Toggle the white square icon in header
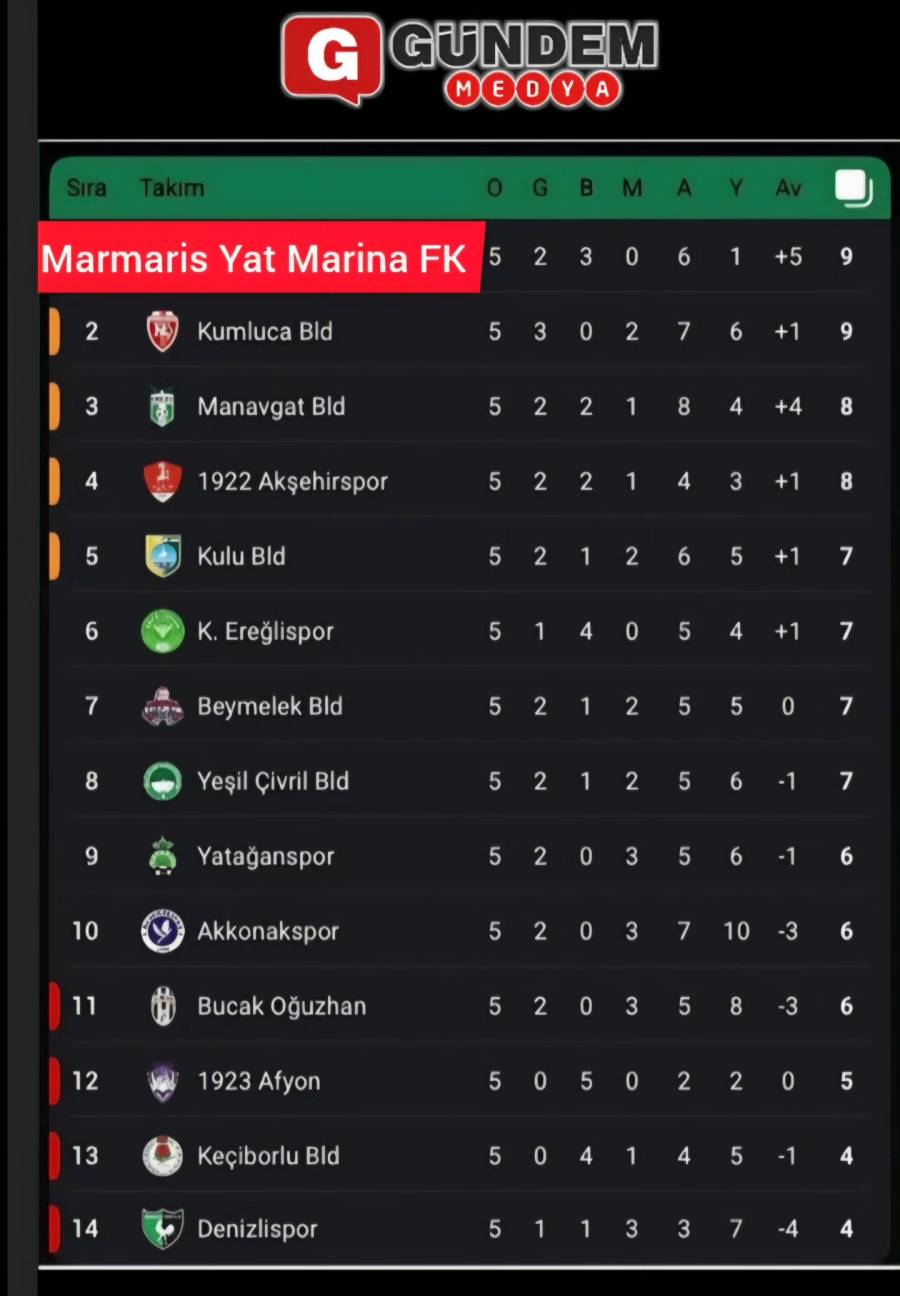This screenshot has width=900, height=1296. [852, 188]
